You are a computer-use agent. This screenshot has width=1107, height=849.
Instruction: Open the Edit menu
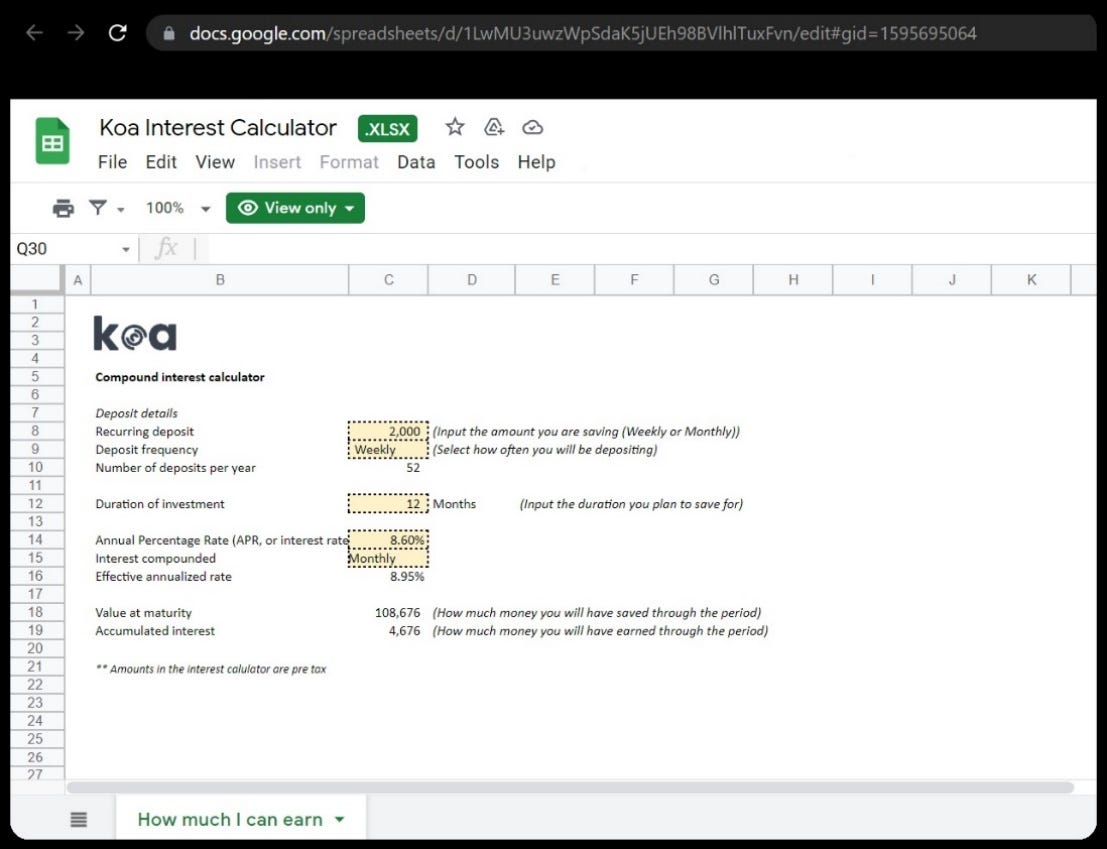[x=161, y=162]
